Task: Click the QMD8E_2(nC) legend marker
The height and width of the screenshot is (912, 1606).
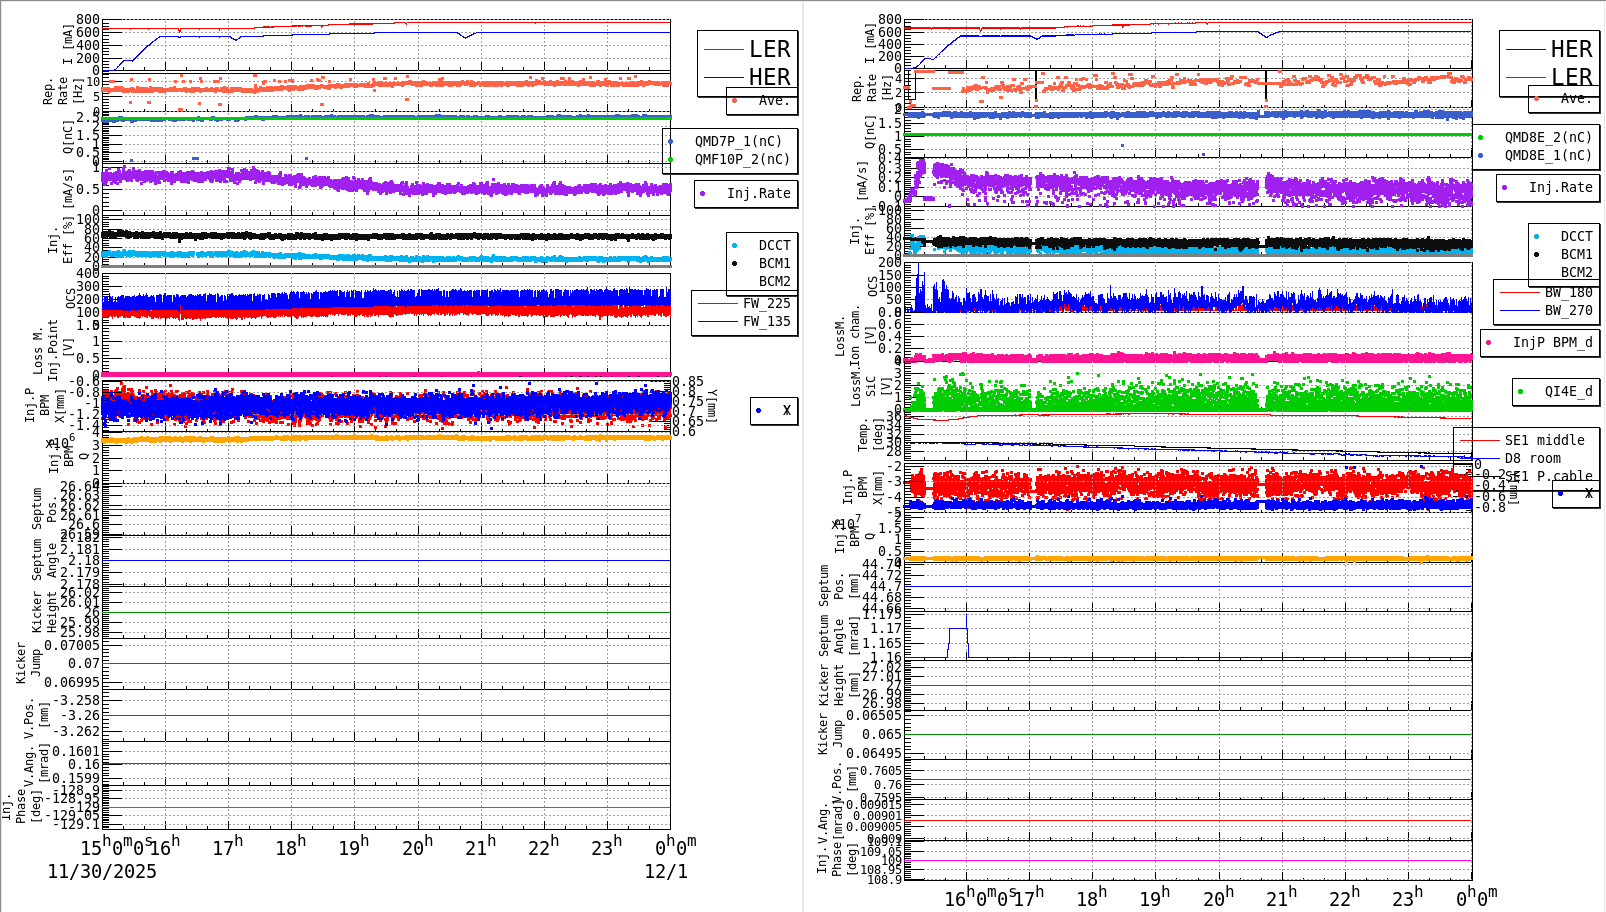Action: [x=1481, y=137]
